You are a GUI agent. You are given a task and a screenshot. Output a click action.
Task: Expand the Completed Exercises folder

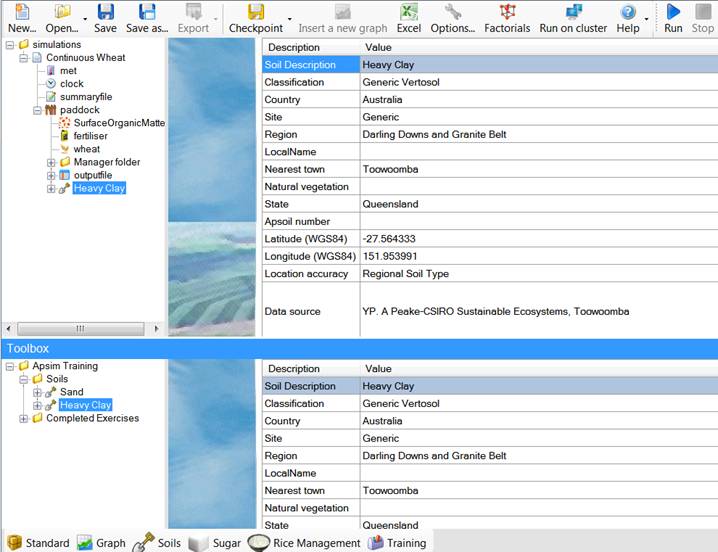(24, 418)
